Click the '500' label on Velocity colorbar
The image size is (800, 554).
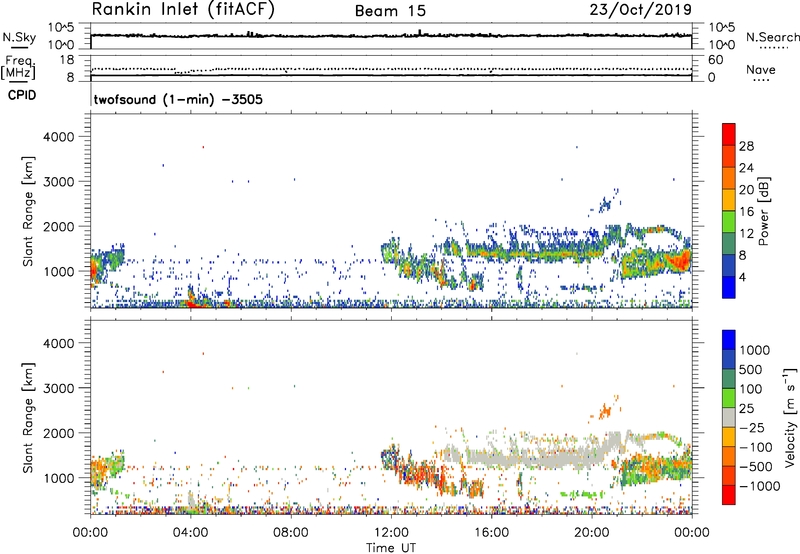click(750, 370)
